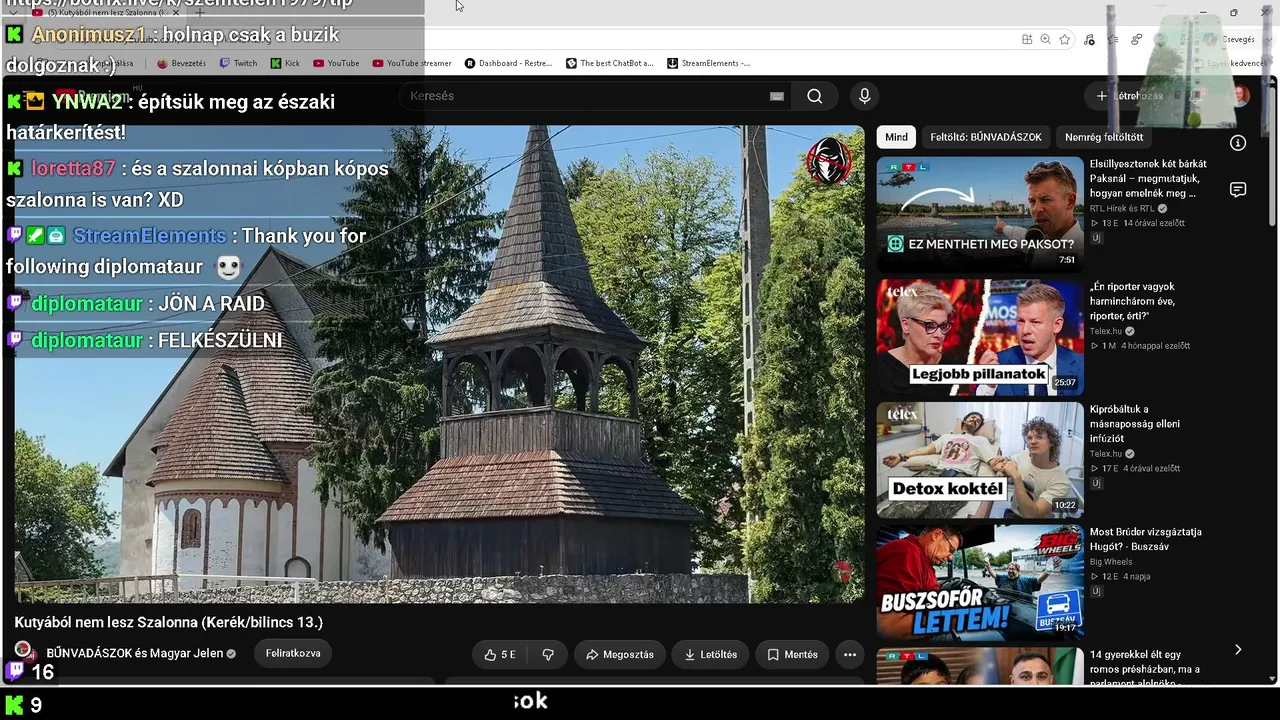The image size is (1280, 720).
Task: Open the Kick bookmark
Action: click(285, 63)
